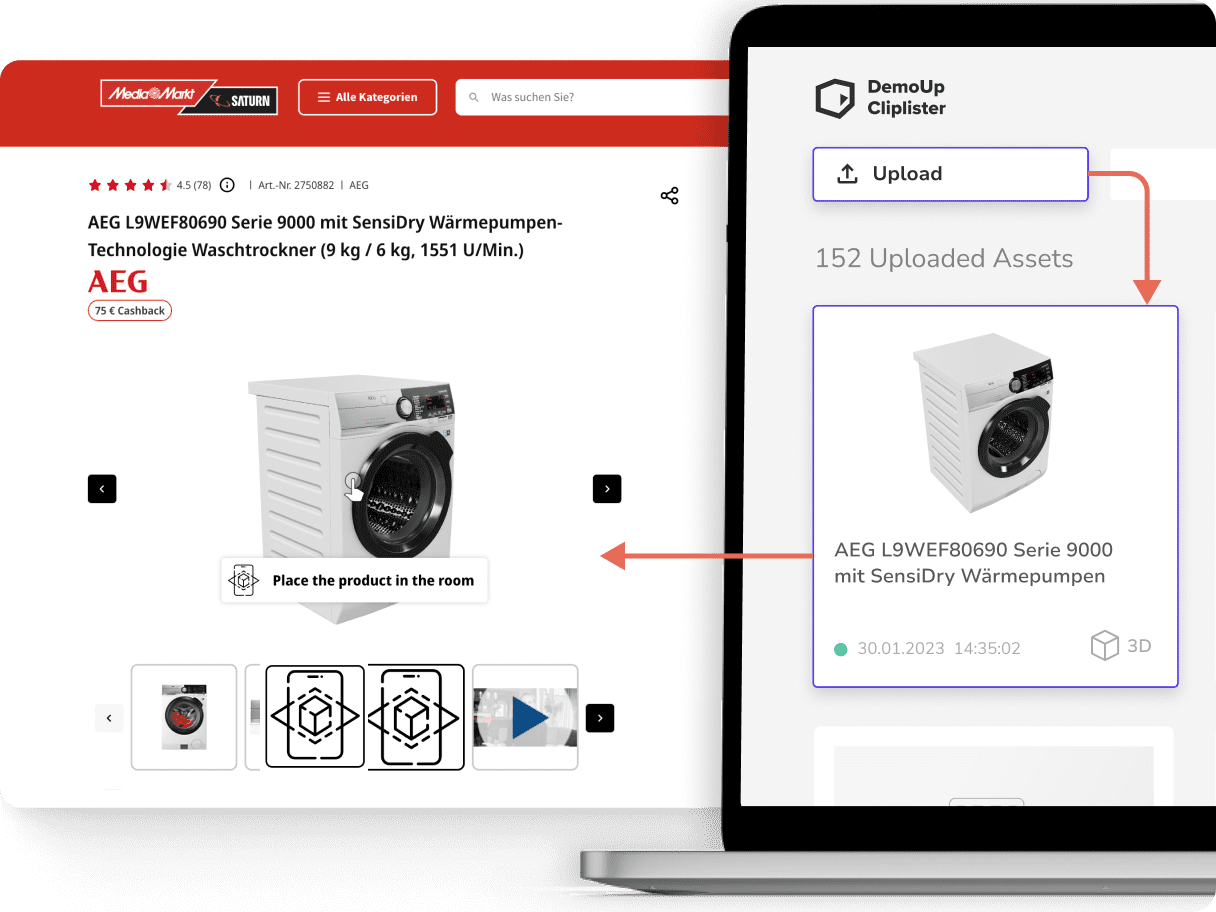Select the first AR 3D view thumbnail
Viewport: 1216px width, 912px height.
(x=315, y=717)
